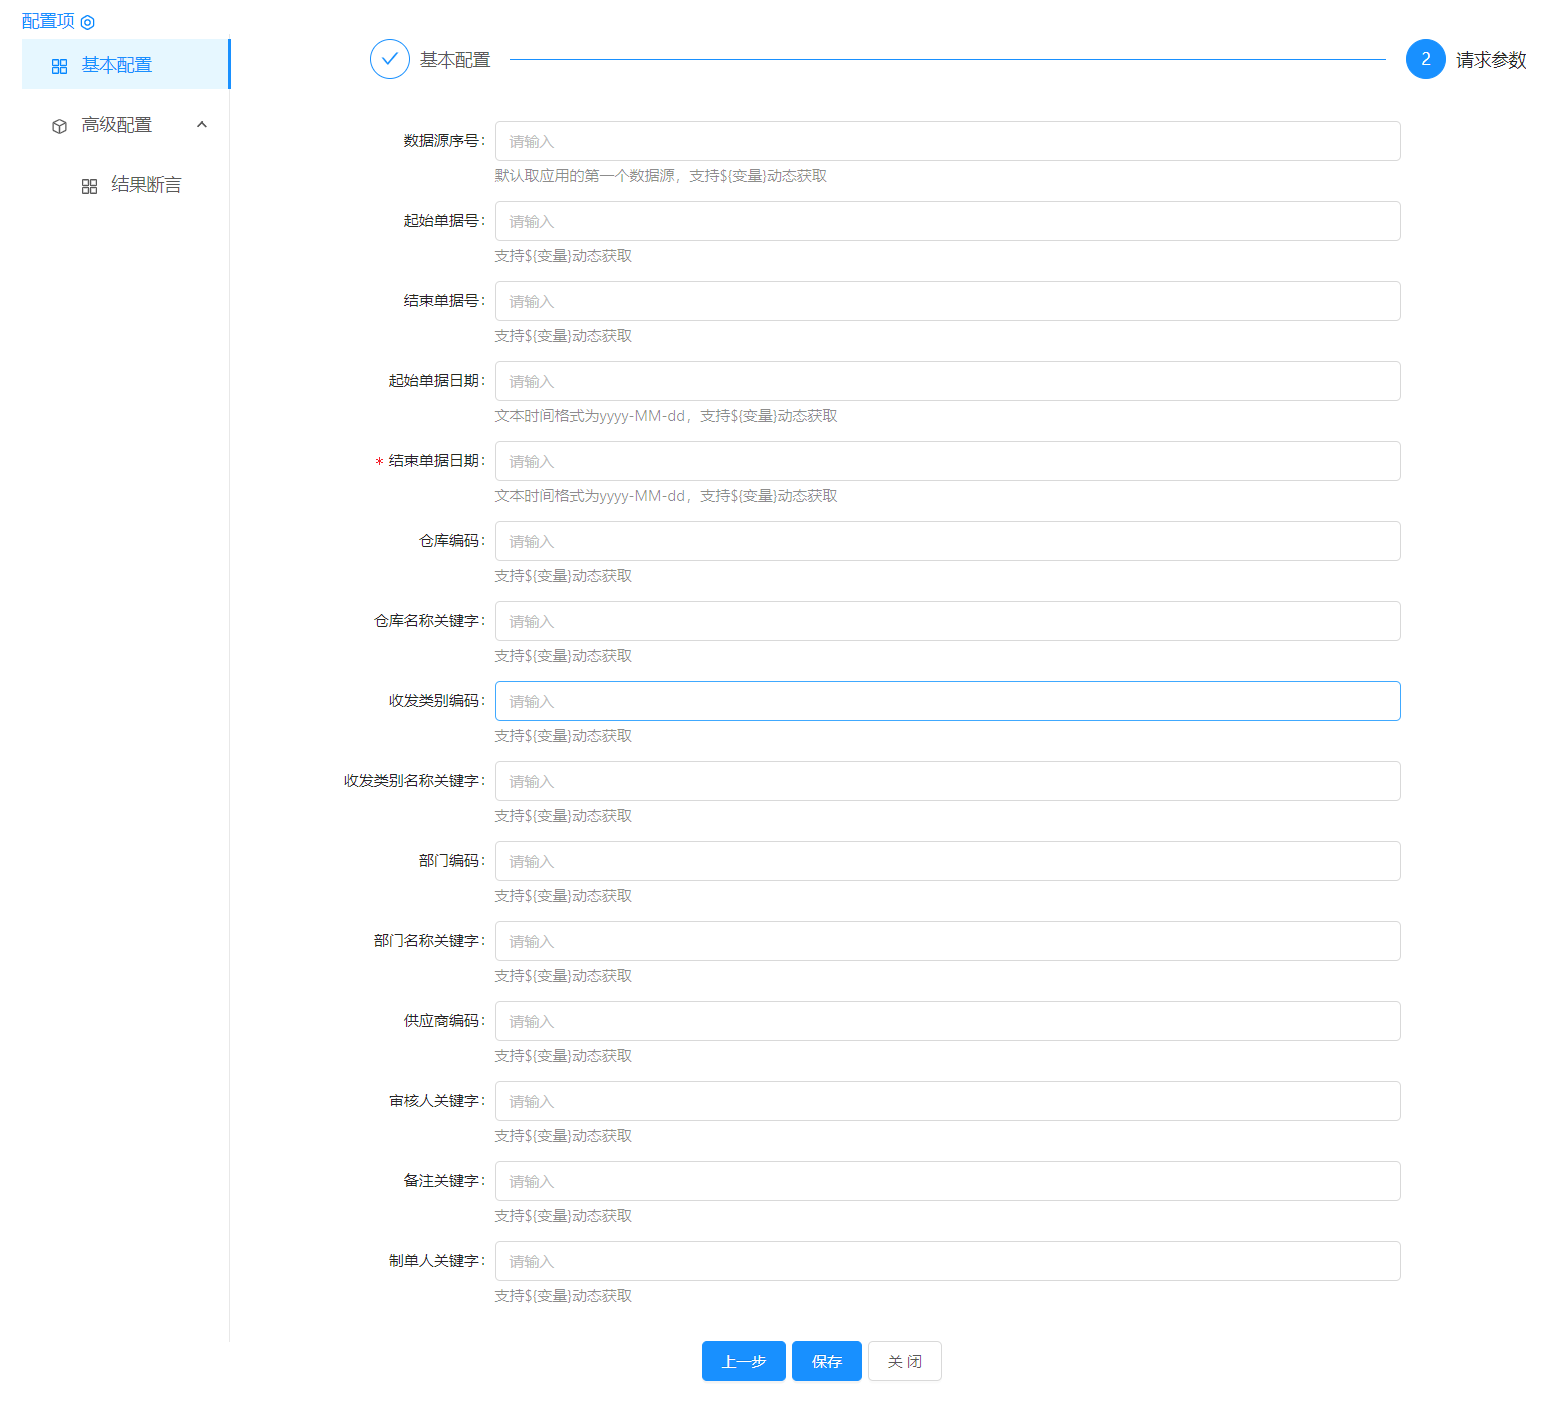Click the 供应商编码 input field
The height and width of the screenshot is (1406, 1552).
click(x=946, y=1021)
